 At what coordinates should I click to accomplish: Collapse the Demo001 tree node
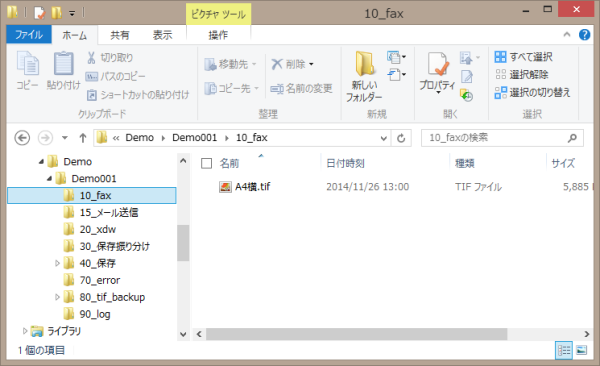[x=49, y=178]
